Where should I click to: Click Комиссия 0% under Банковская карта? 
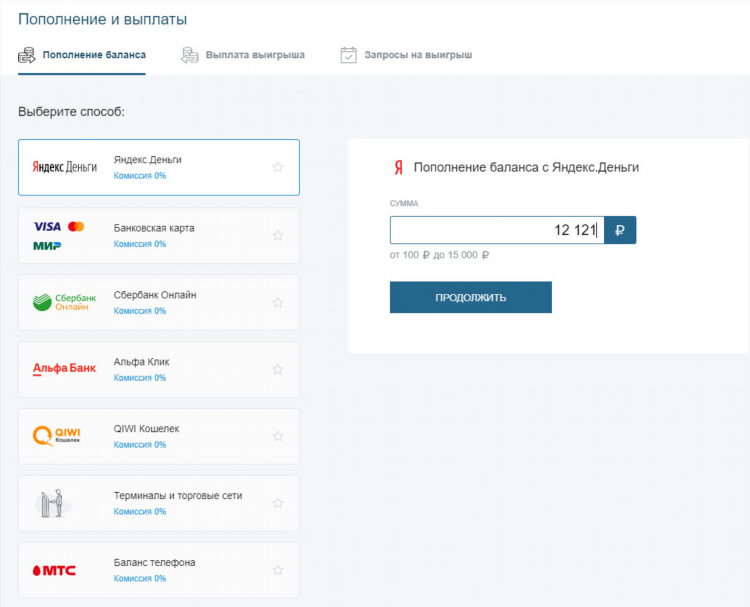pyautogui.click(x=140, y=244)
